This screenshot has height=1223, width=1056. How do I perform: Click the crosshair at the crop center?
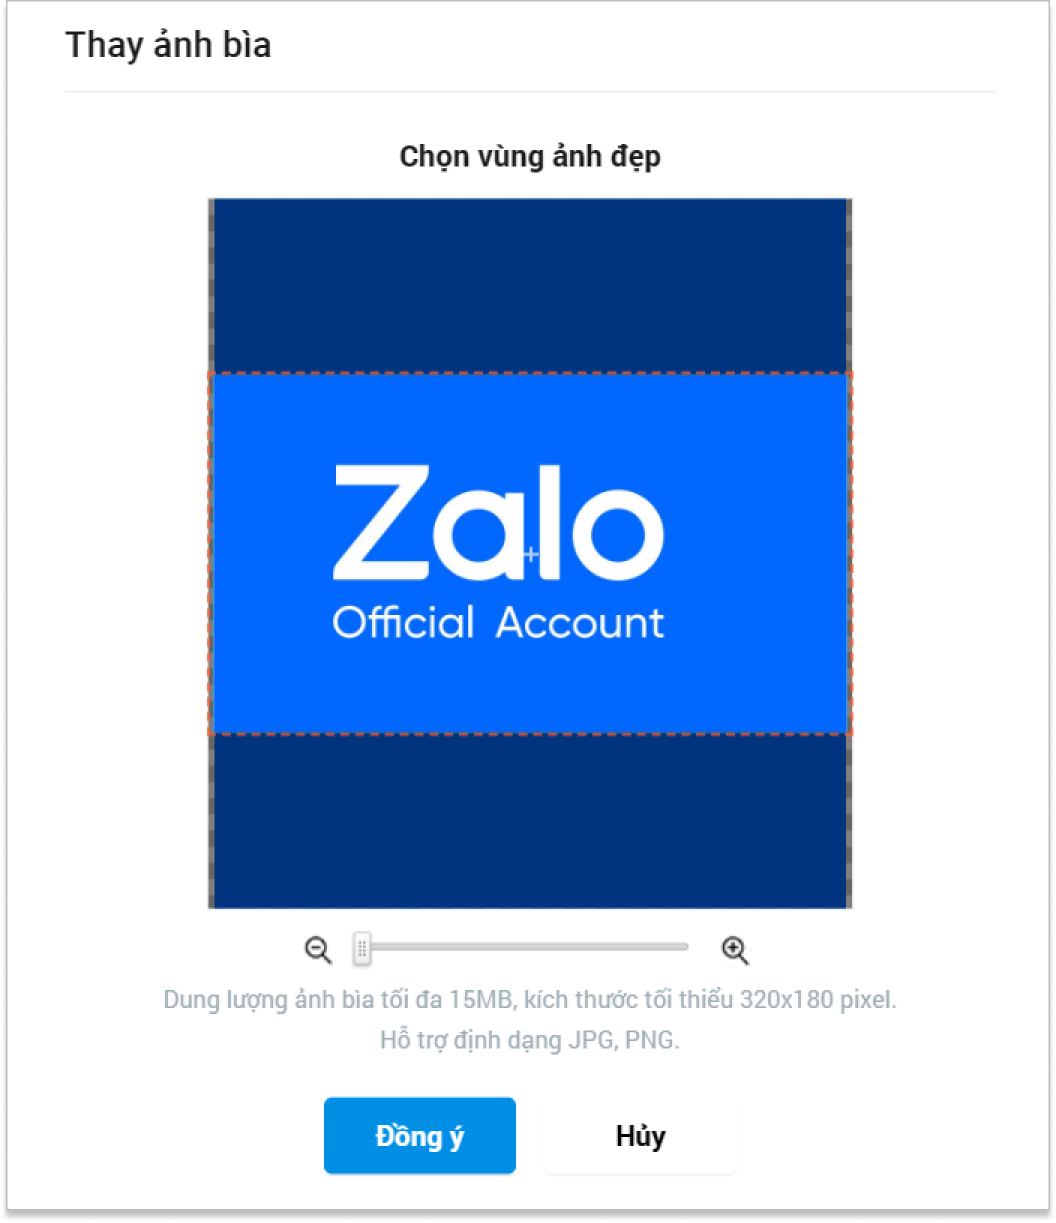[531, 554]
